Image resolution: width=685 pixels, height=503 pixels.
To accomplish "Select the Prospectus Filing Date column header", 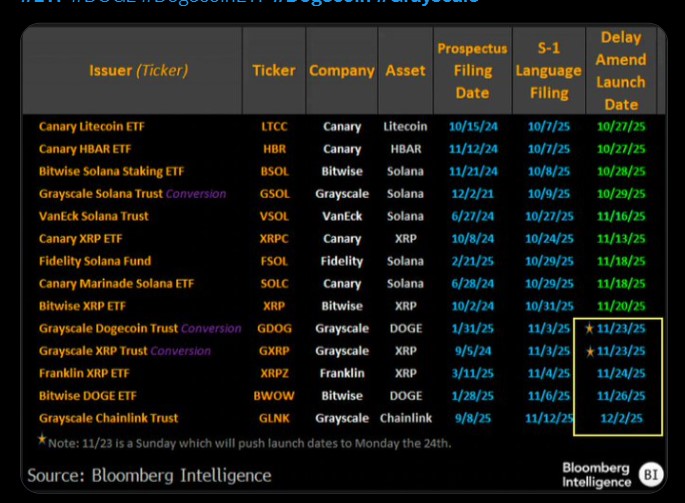I will 472,70.
